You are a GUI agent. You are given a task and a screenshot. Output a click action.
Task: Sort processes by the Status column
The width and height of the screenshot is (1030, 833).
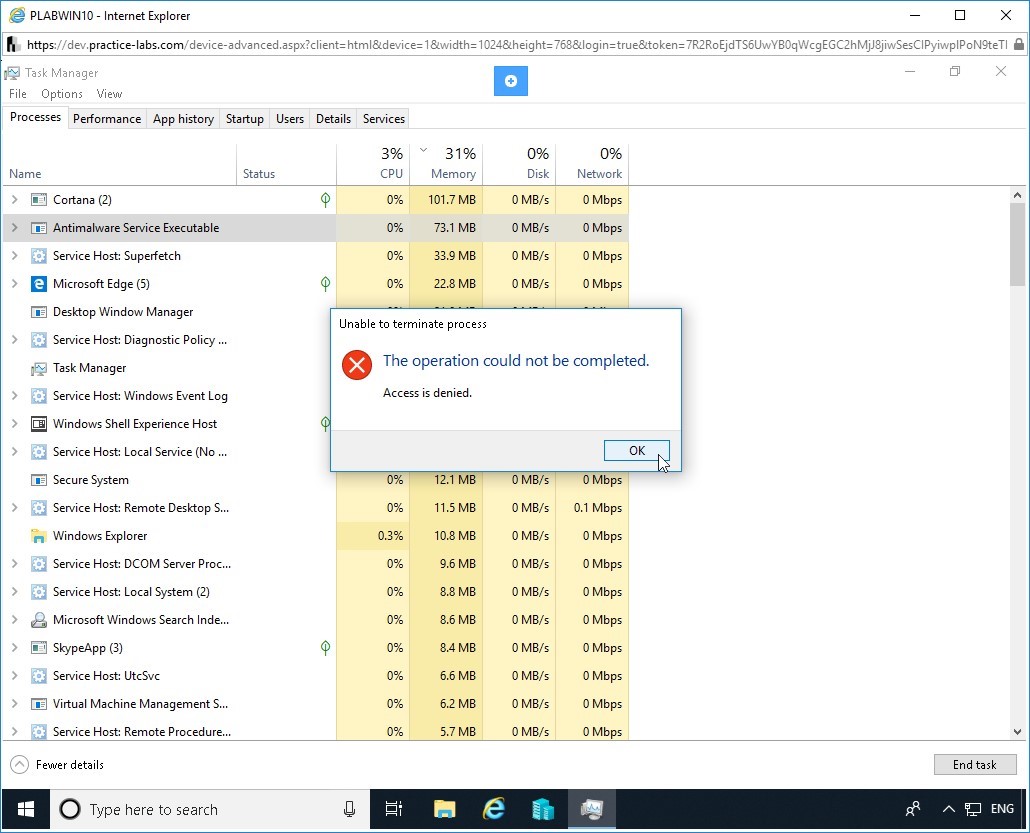pos(286,164)
